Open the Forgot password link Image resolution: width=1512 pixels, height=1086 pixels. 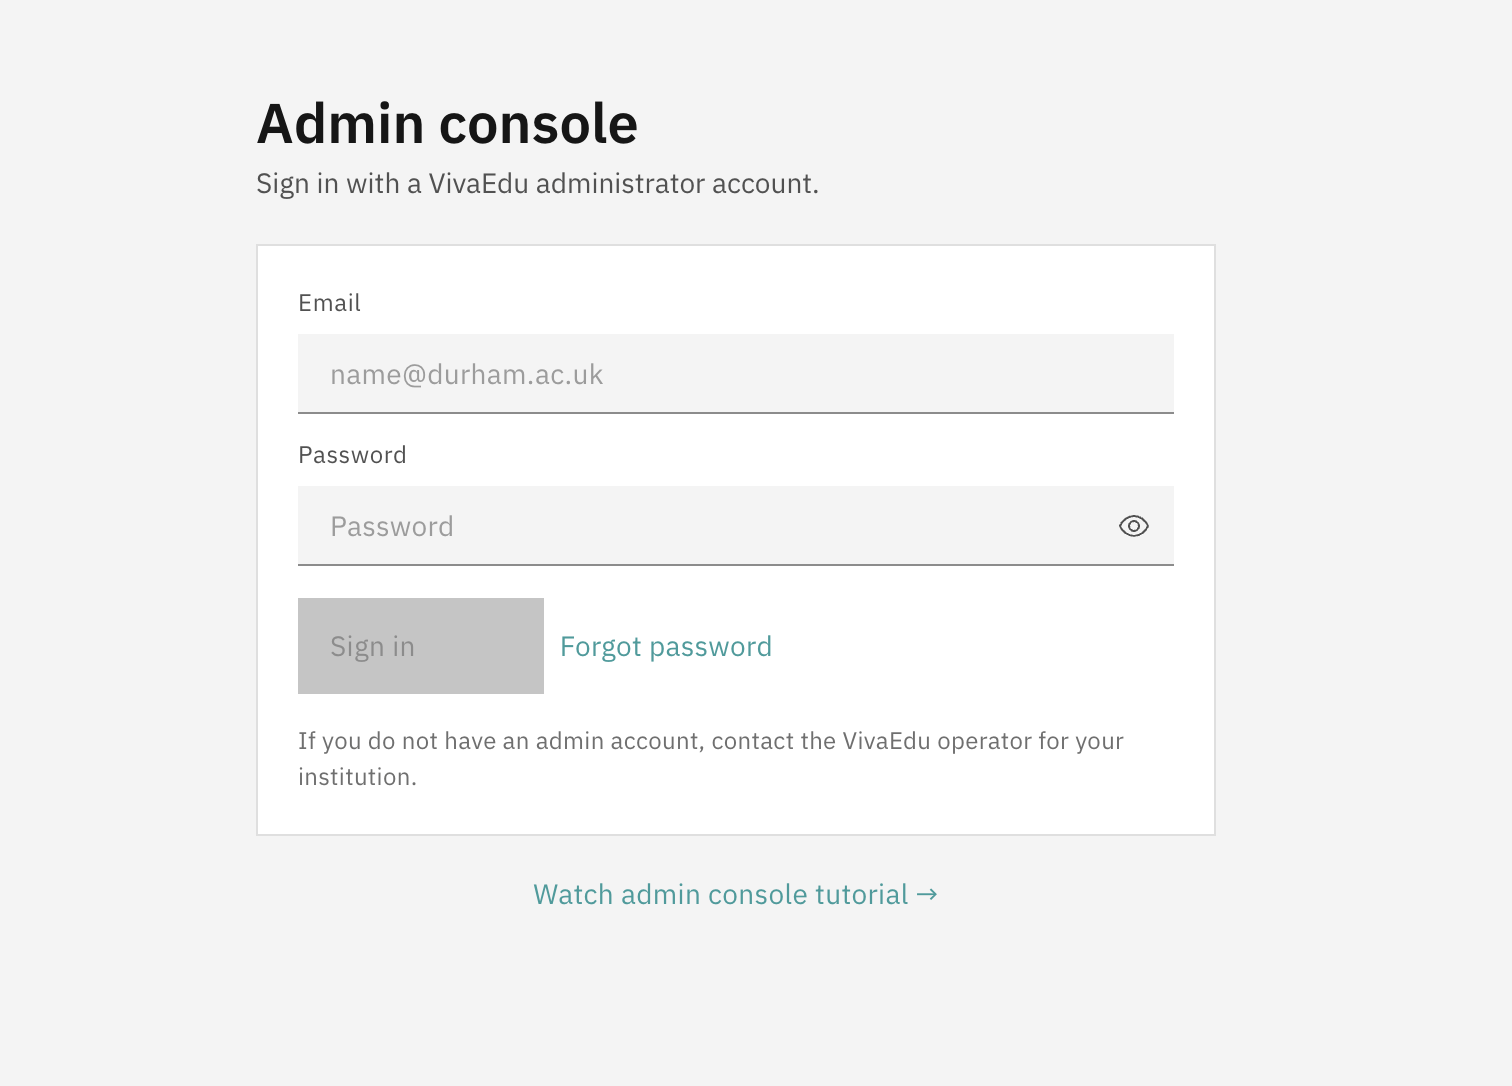tap(665, 647)
